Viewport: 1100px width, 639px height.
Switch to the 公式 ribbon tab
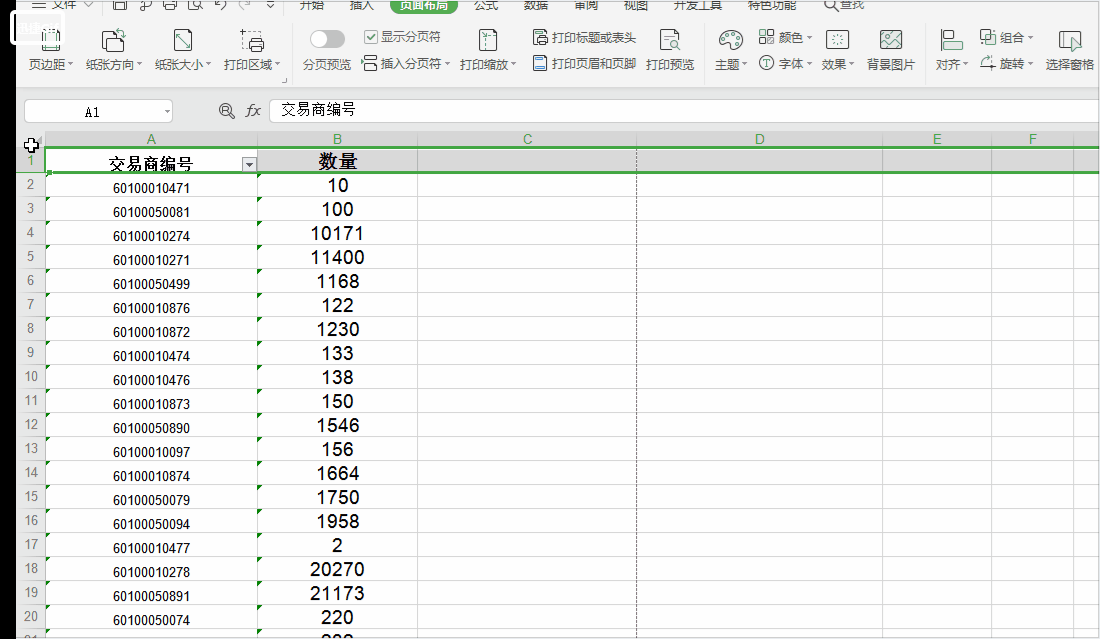(485, 6)
